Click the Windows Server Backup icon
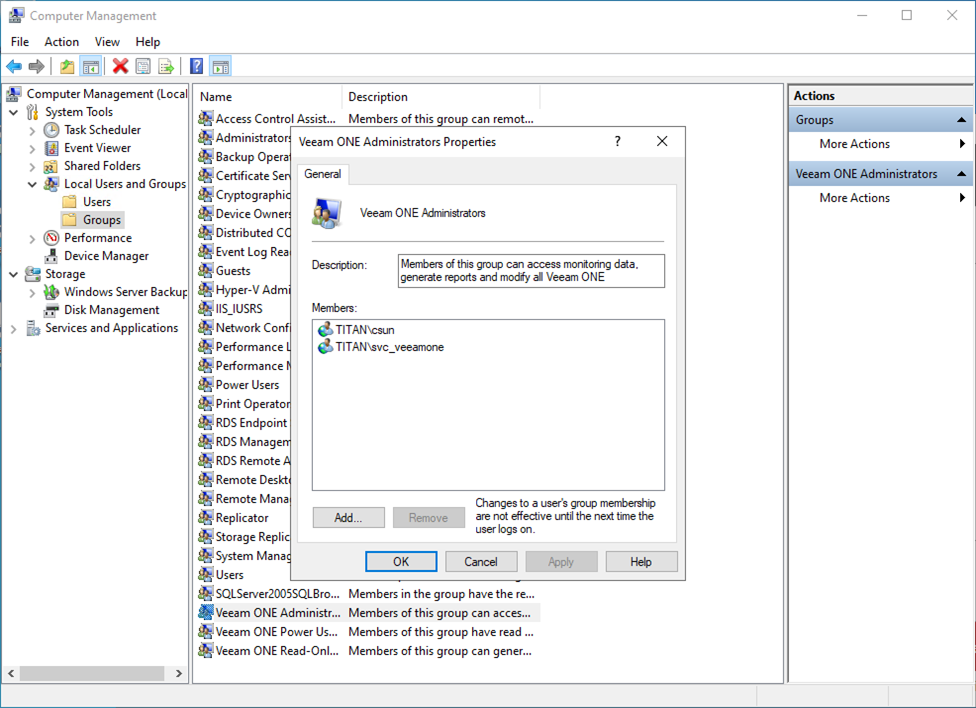 (x=52, y=292)
